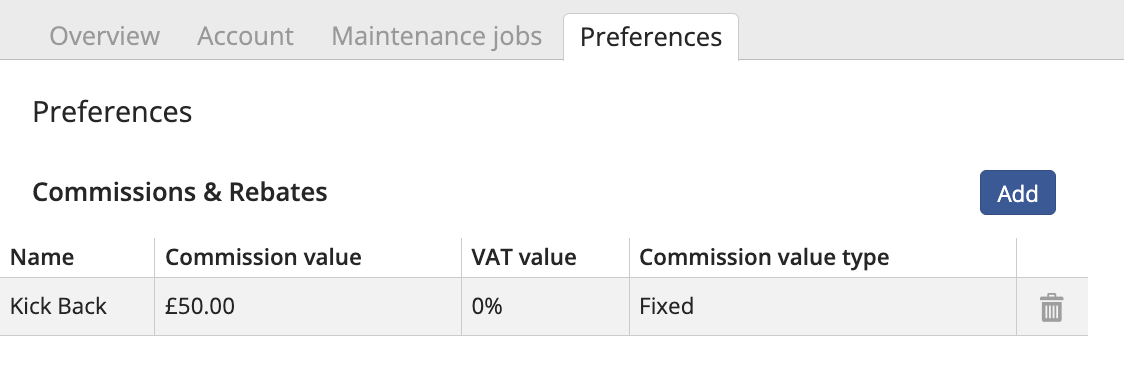Click the Preferences page heading
The image size is (1124, 372).
click(x=113, y=113)
